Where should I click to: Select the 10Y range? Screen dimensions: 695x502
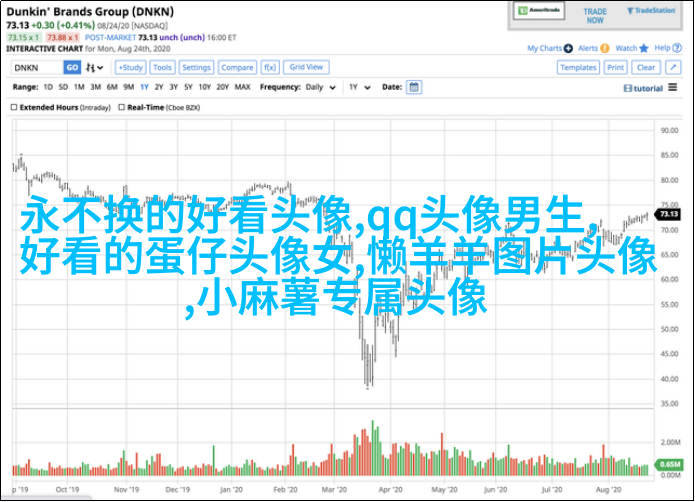click(x=204, y=87)
